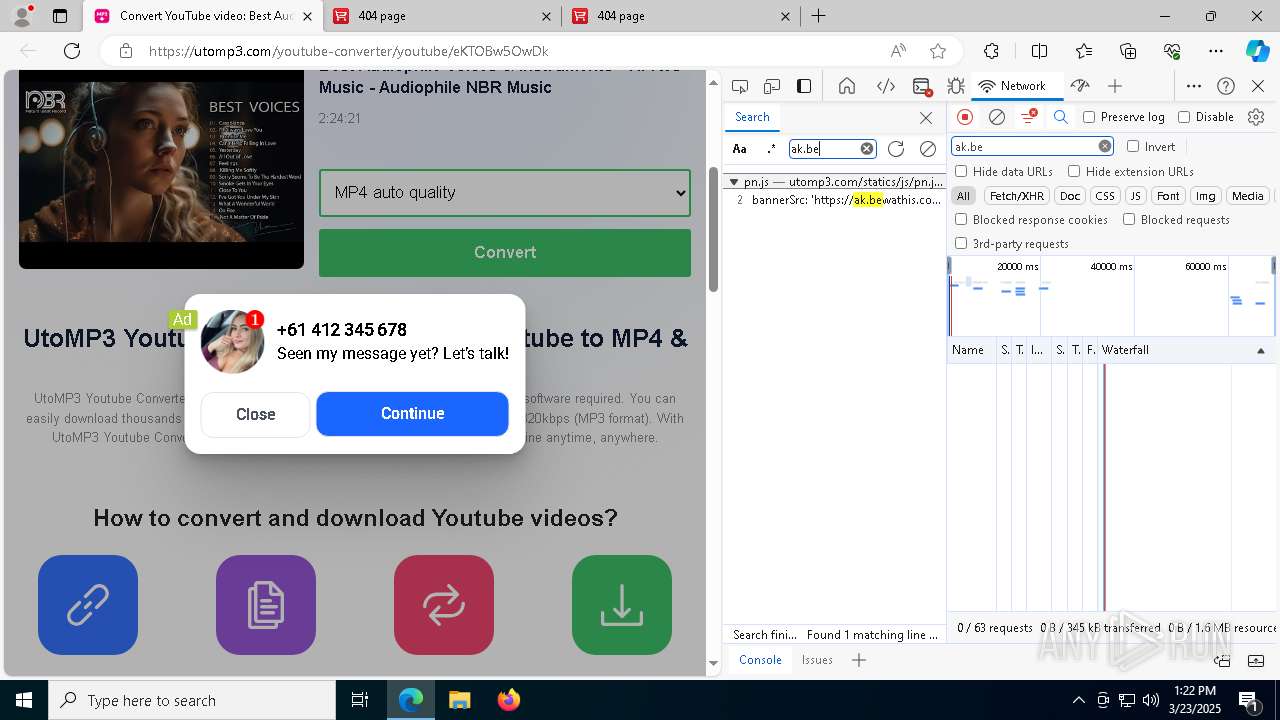Open Network settings gear
This screenshot has width=1280, height=720.
(x=1256, y=117)
